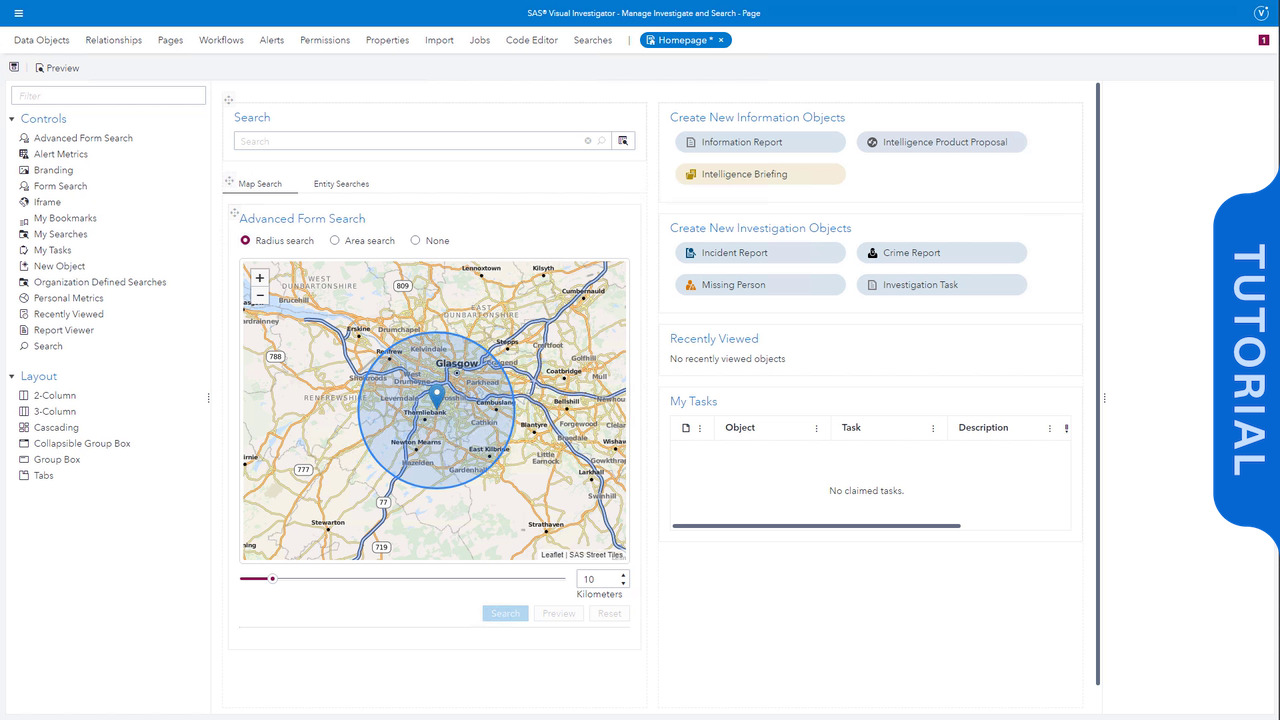Click the Intelligence Product Proposal button
The width and height of the screenshot is (1280, 720).
[942, 142]
